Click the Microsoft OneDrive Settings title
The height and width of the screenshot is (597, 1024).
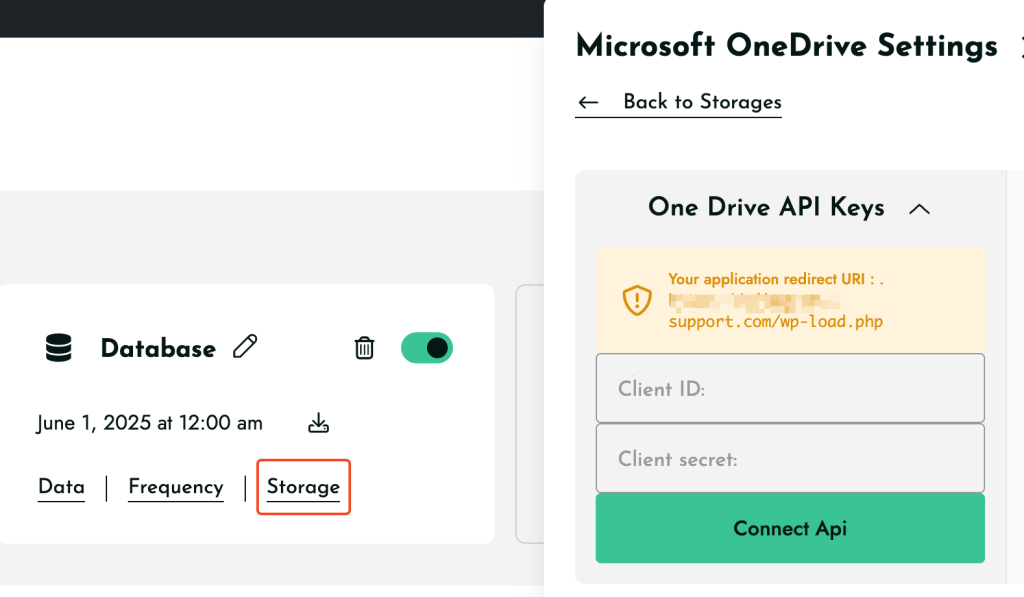pyautogui.click(x=787, y=46)
